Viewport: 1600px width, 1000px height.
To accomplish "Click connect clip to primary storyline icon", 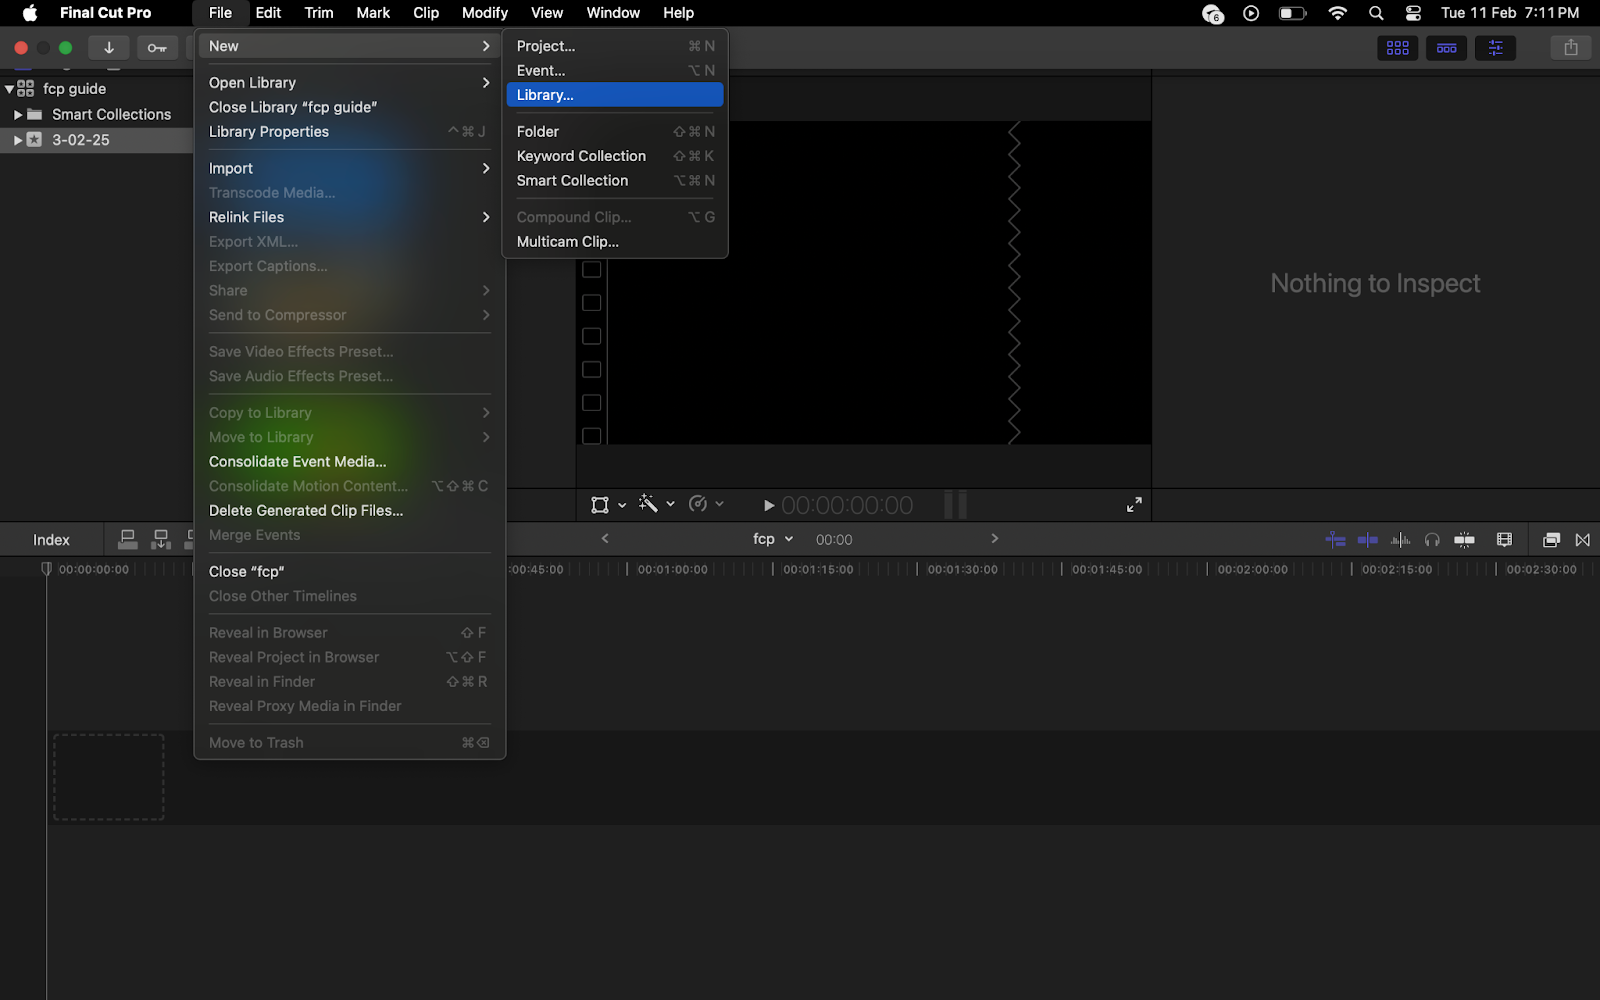I will [x=128, y=539].
